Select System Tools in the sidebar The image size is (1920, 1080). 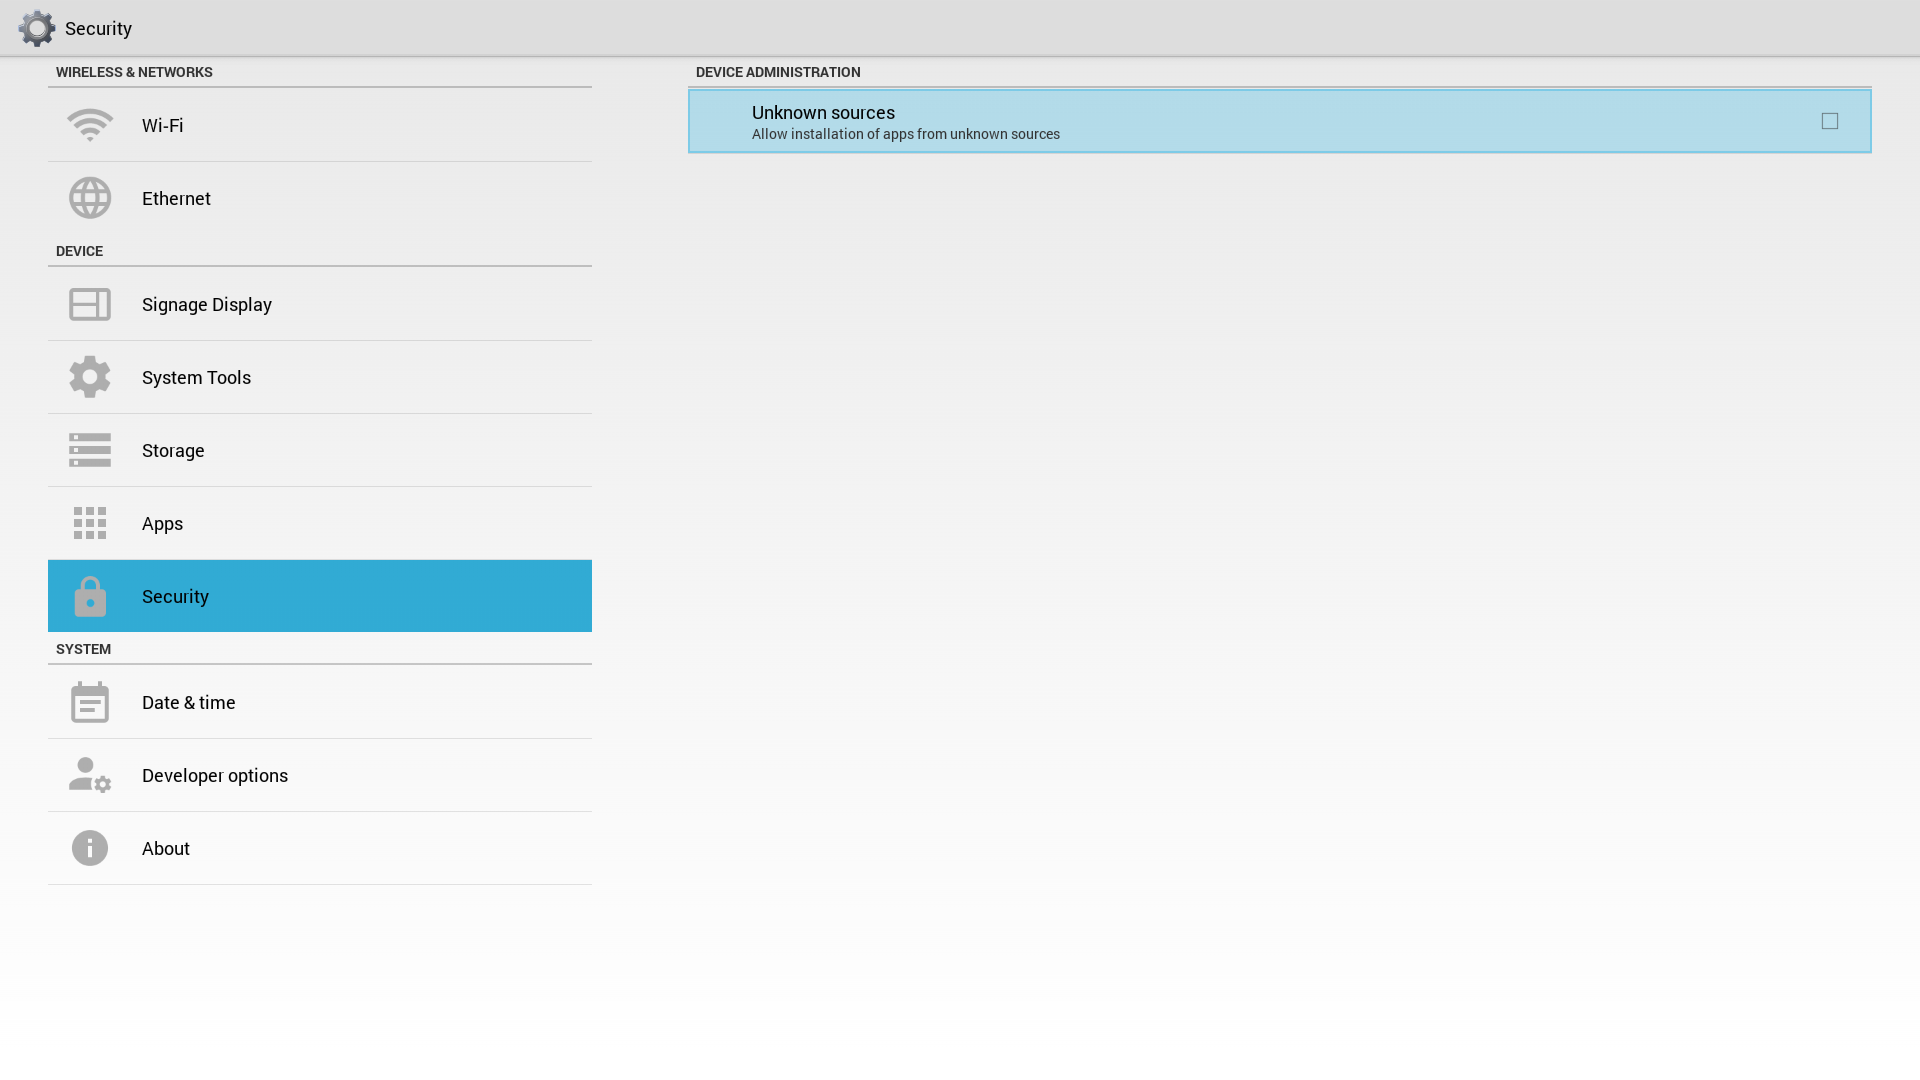pyautogui.click(x=320, y=377)
